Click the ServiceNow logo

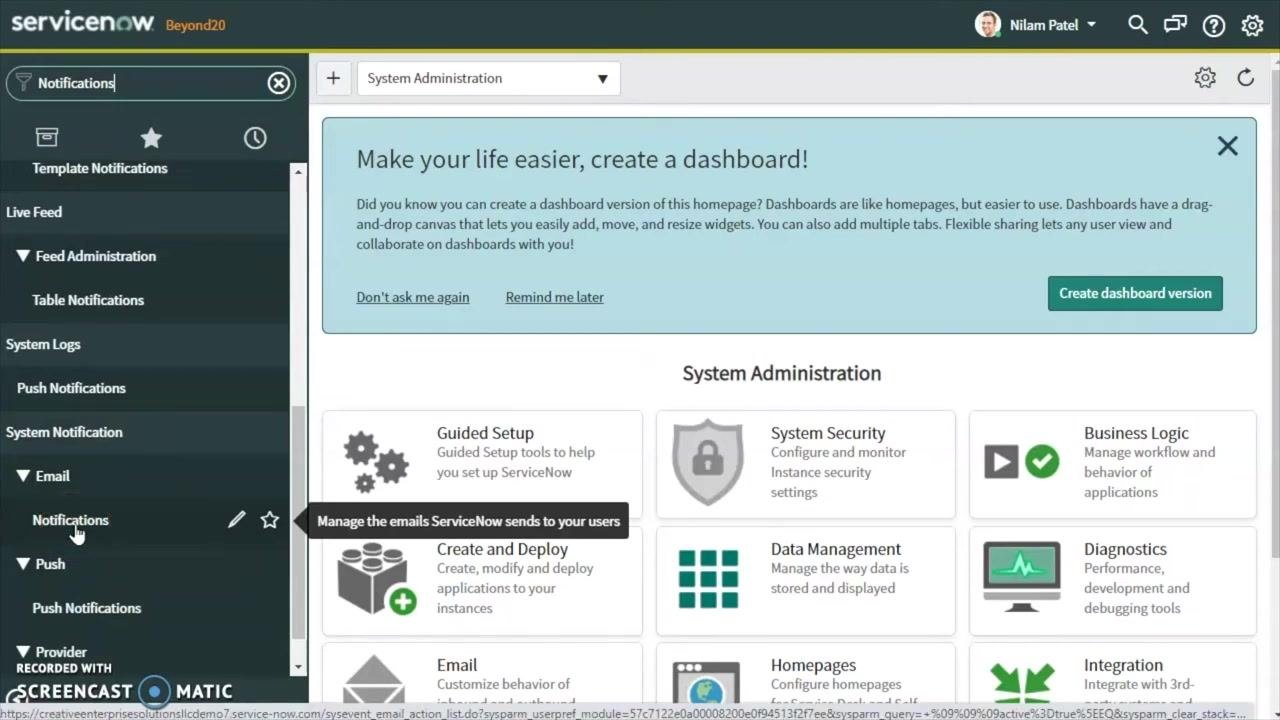tap(82, 22)
